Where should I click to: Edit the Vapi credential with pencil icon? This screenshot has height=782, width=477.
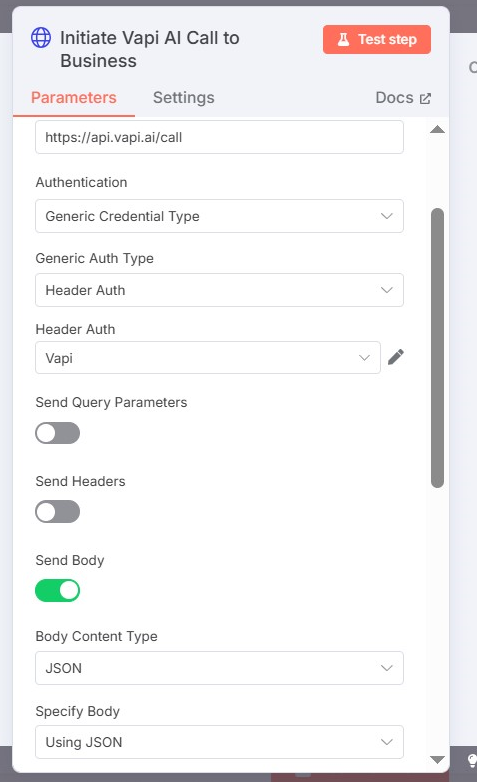click(x=396, y=357)
